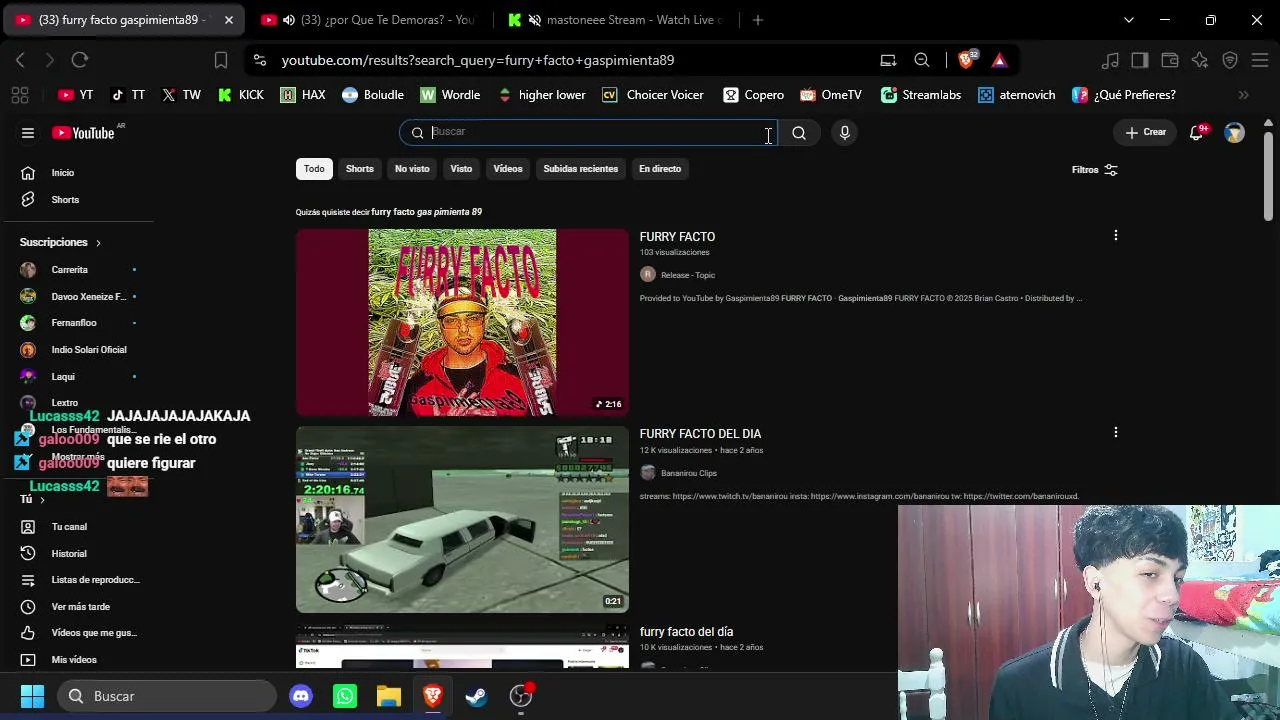The height and width of the screenshot is (720, 1280).
Task: Open the Crear menu
Action: click(x=1146, y=133)
